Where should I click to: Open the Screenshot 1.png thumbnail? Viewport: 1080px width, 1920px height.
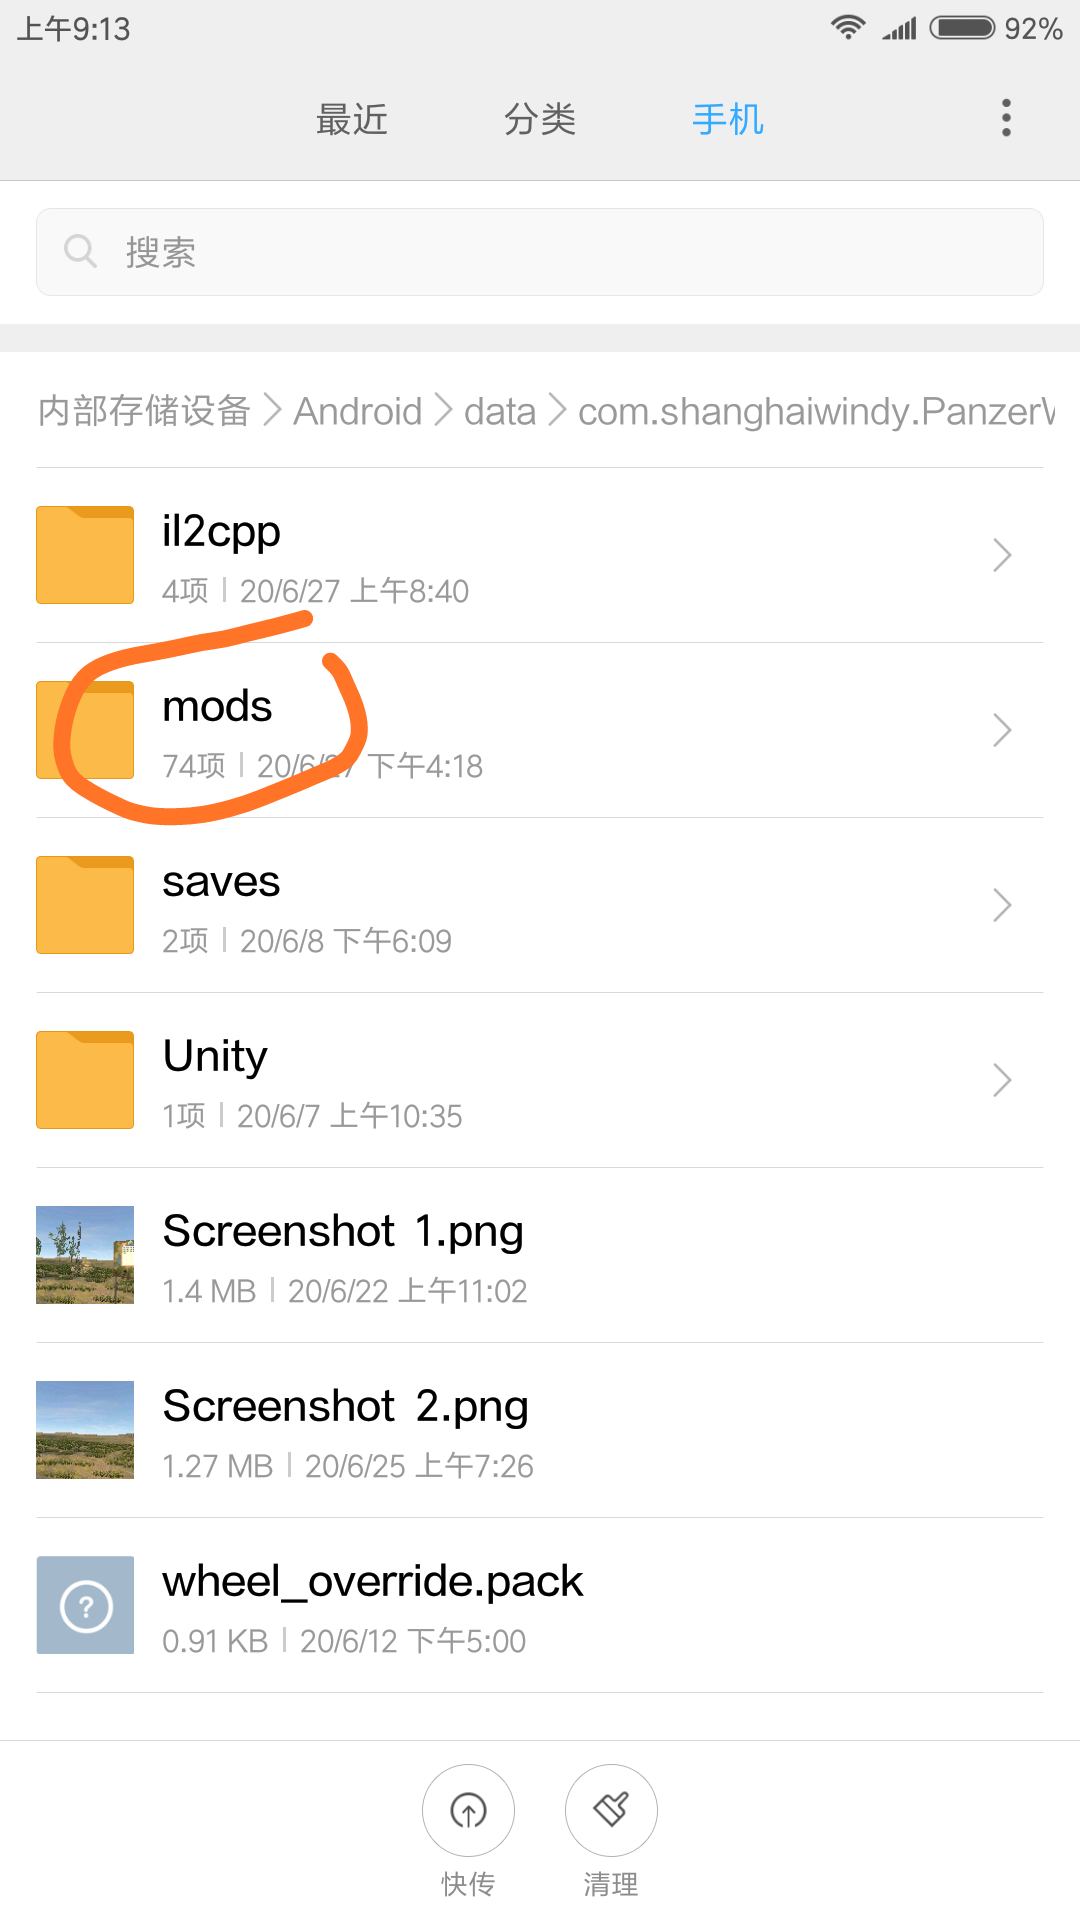click(85, 1255)
